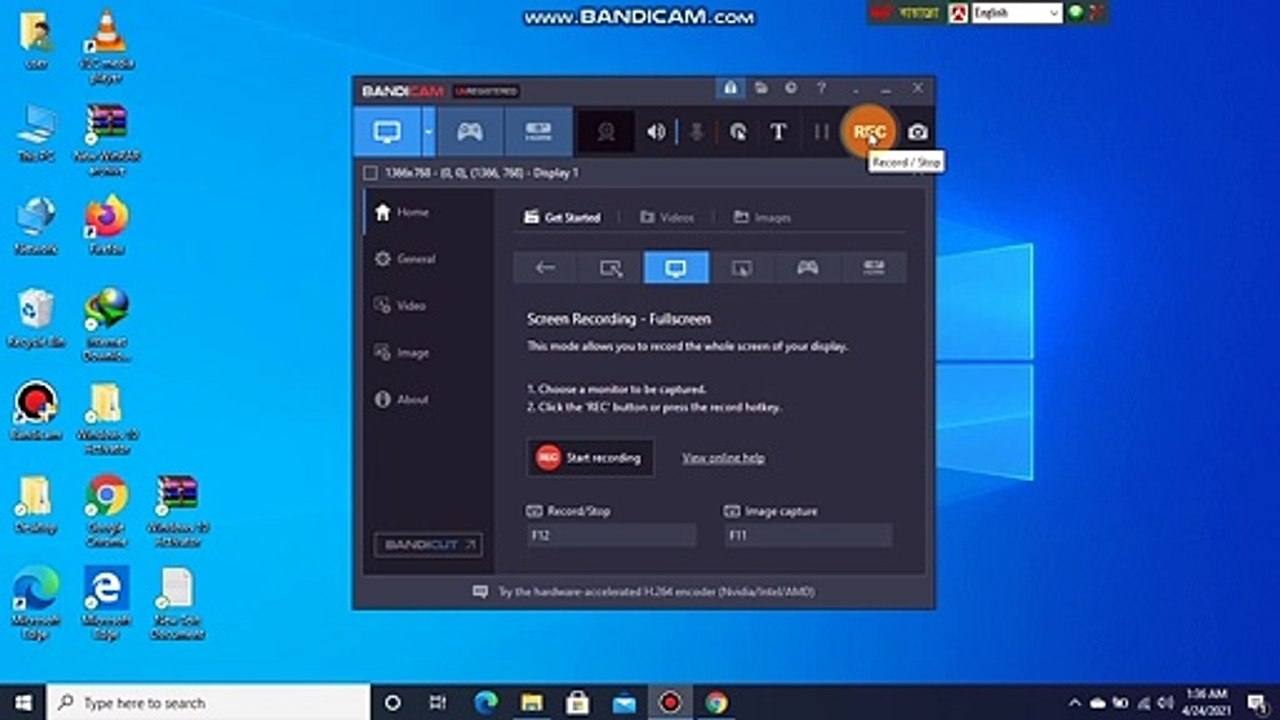Switch to the Images tab
This screenshot has height=720, width=1280.
pyautogui.click(x=762, y=217)
